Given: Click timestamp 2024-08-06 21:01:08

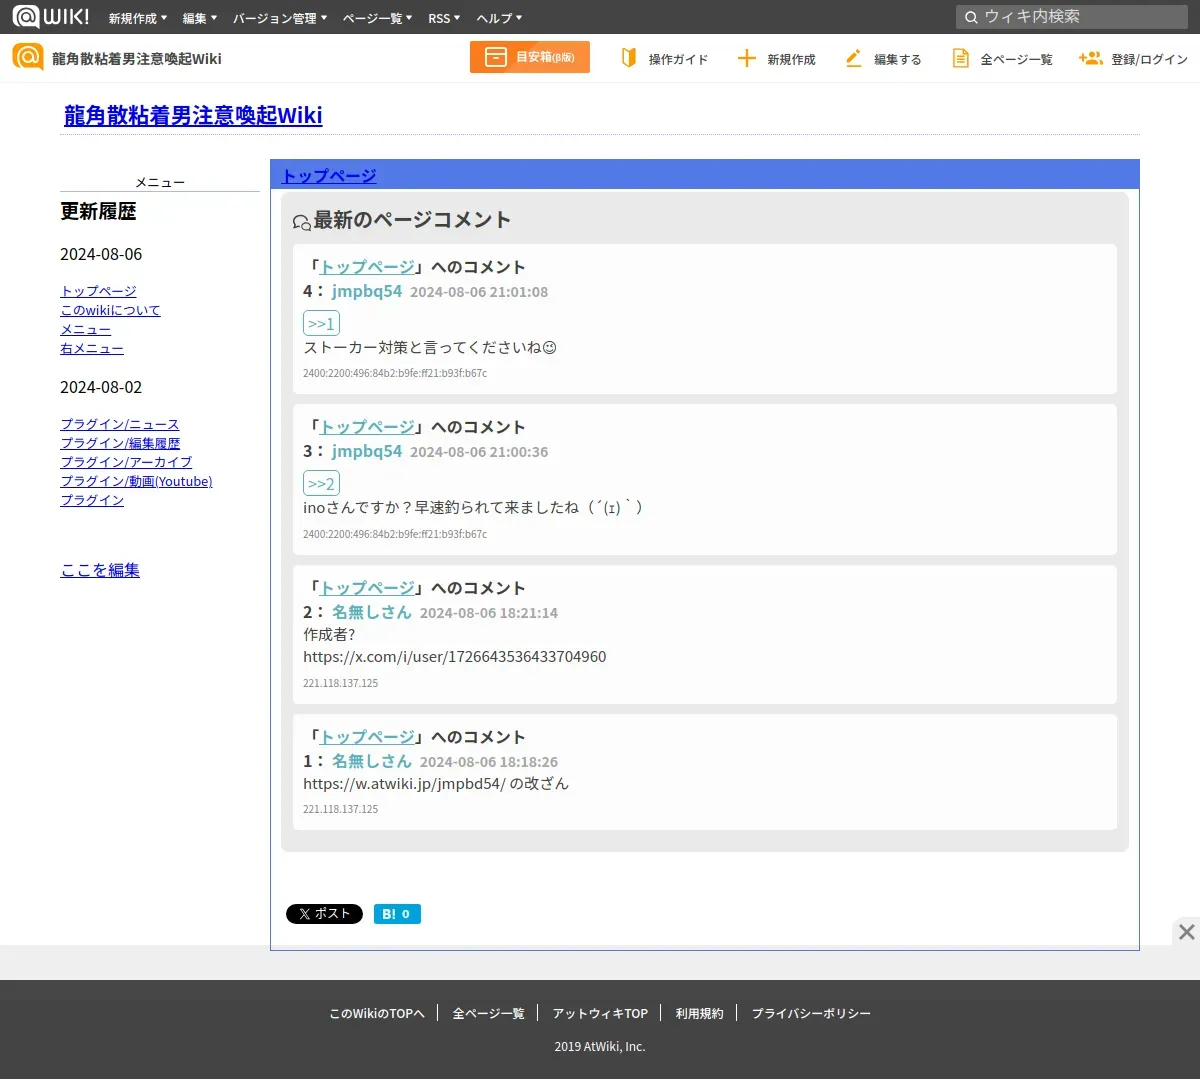Looking at the screenshot, I should [479, 292].
